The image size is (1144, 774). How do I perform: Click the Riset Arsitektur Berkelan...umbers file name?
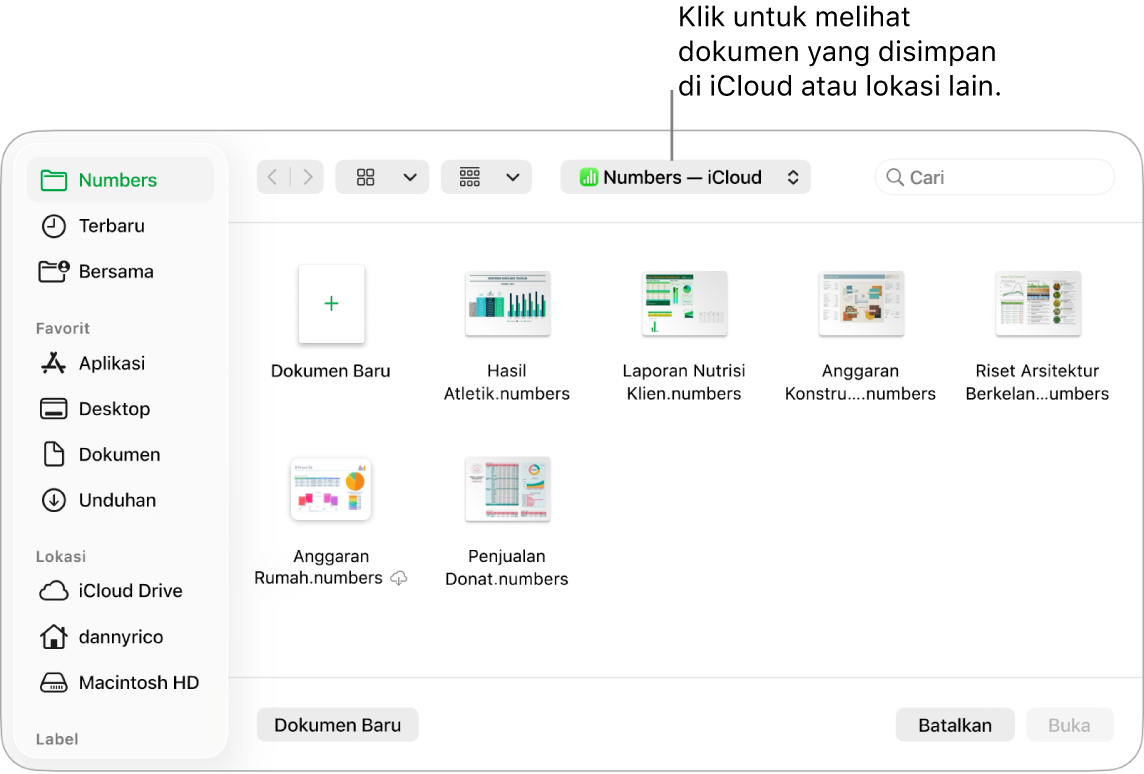[x=1037, y=382]
